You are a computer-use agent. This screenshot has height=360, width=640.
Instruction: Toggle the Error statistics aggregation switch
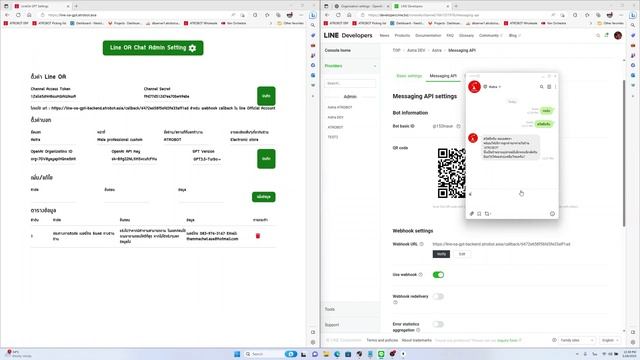point(438,324)
